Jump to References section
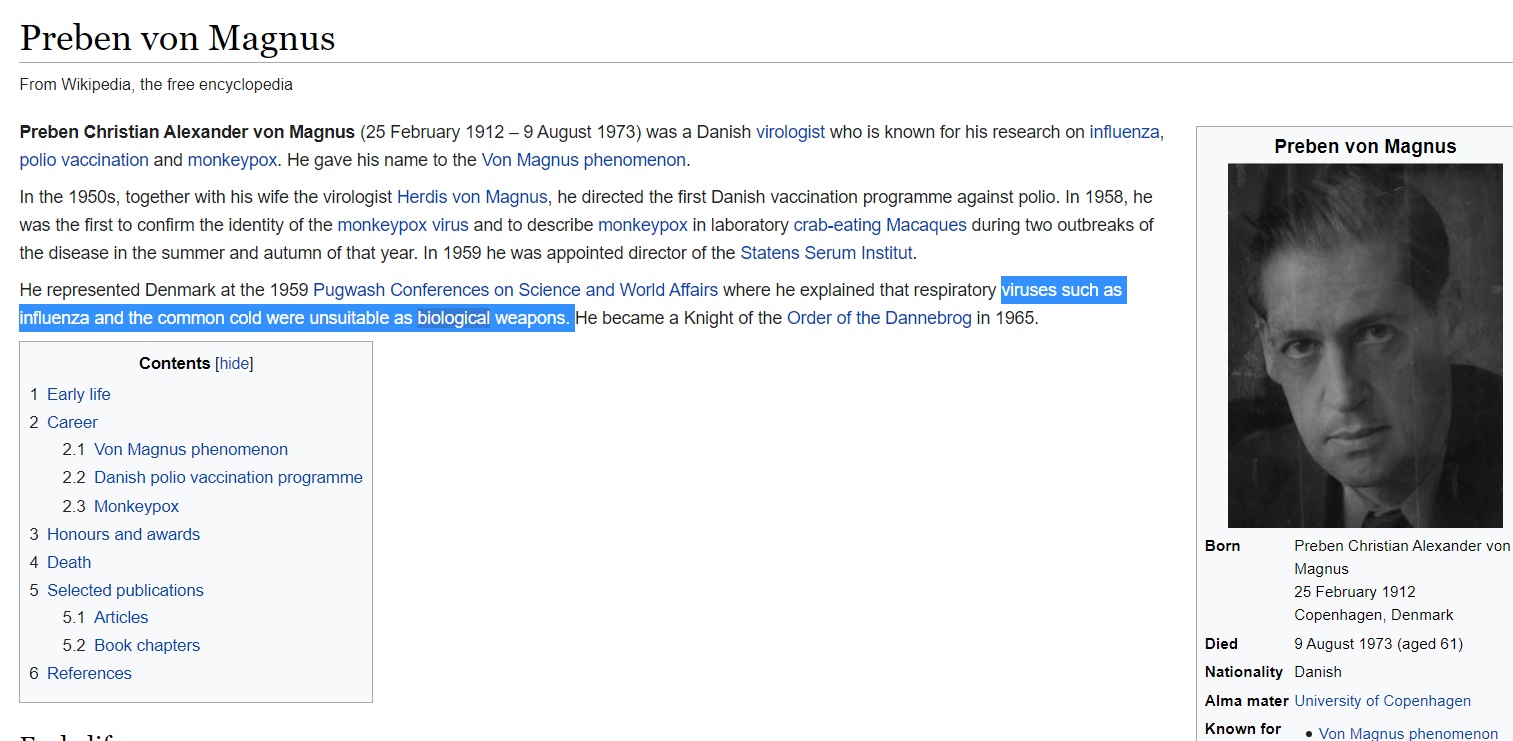This screenshot has height=741, width=1513. point(89,674)
